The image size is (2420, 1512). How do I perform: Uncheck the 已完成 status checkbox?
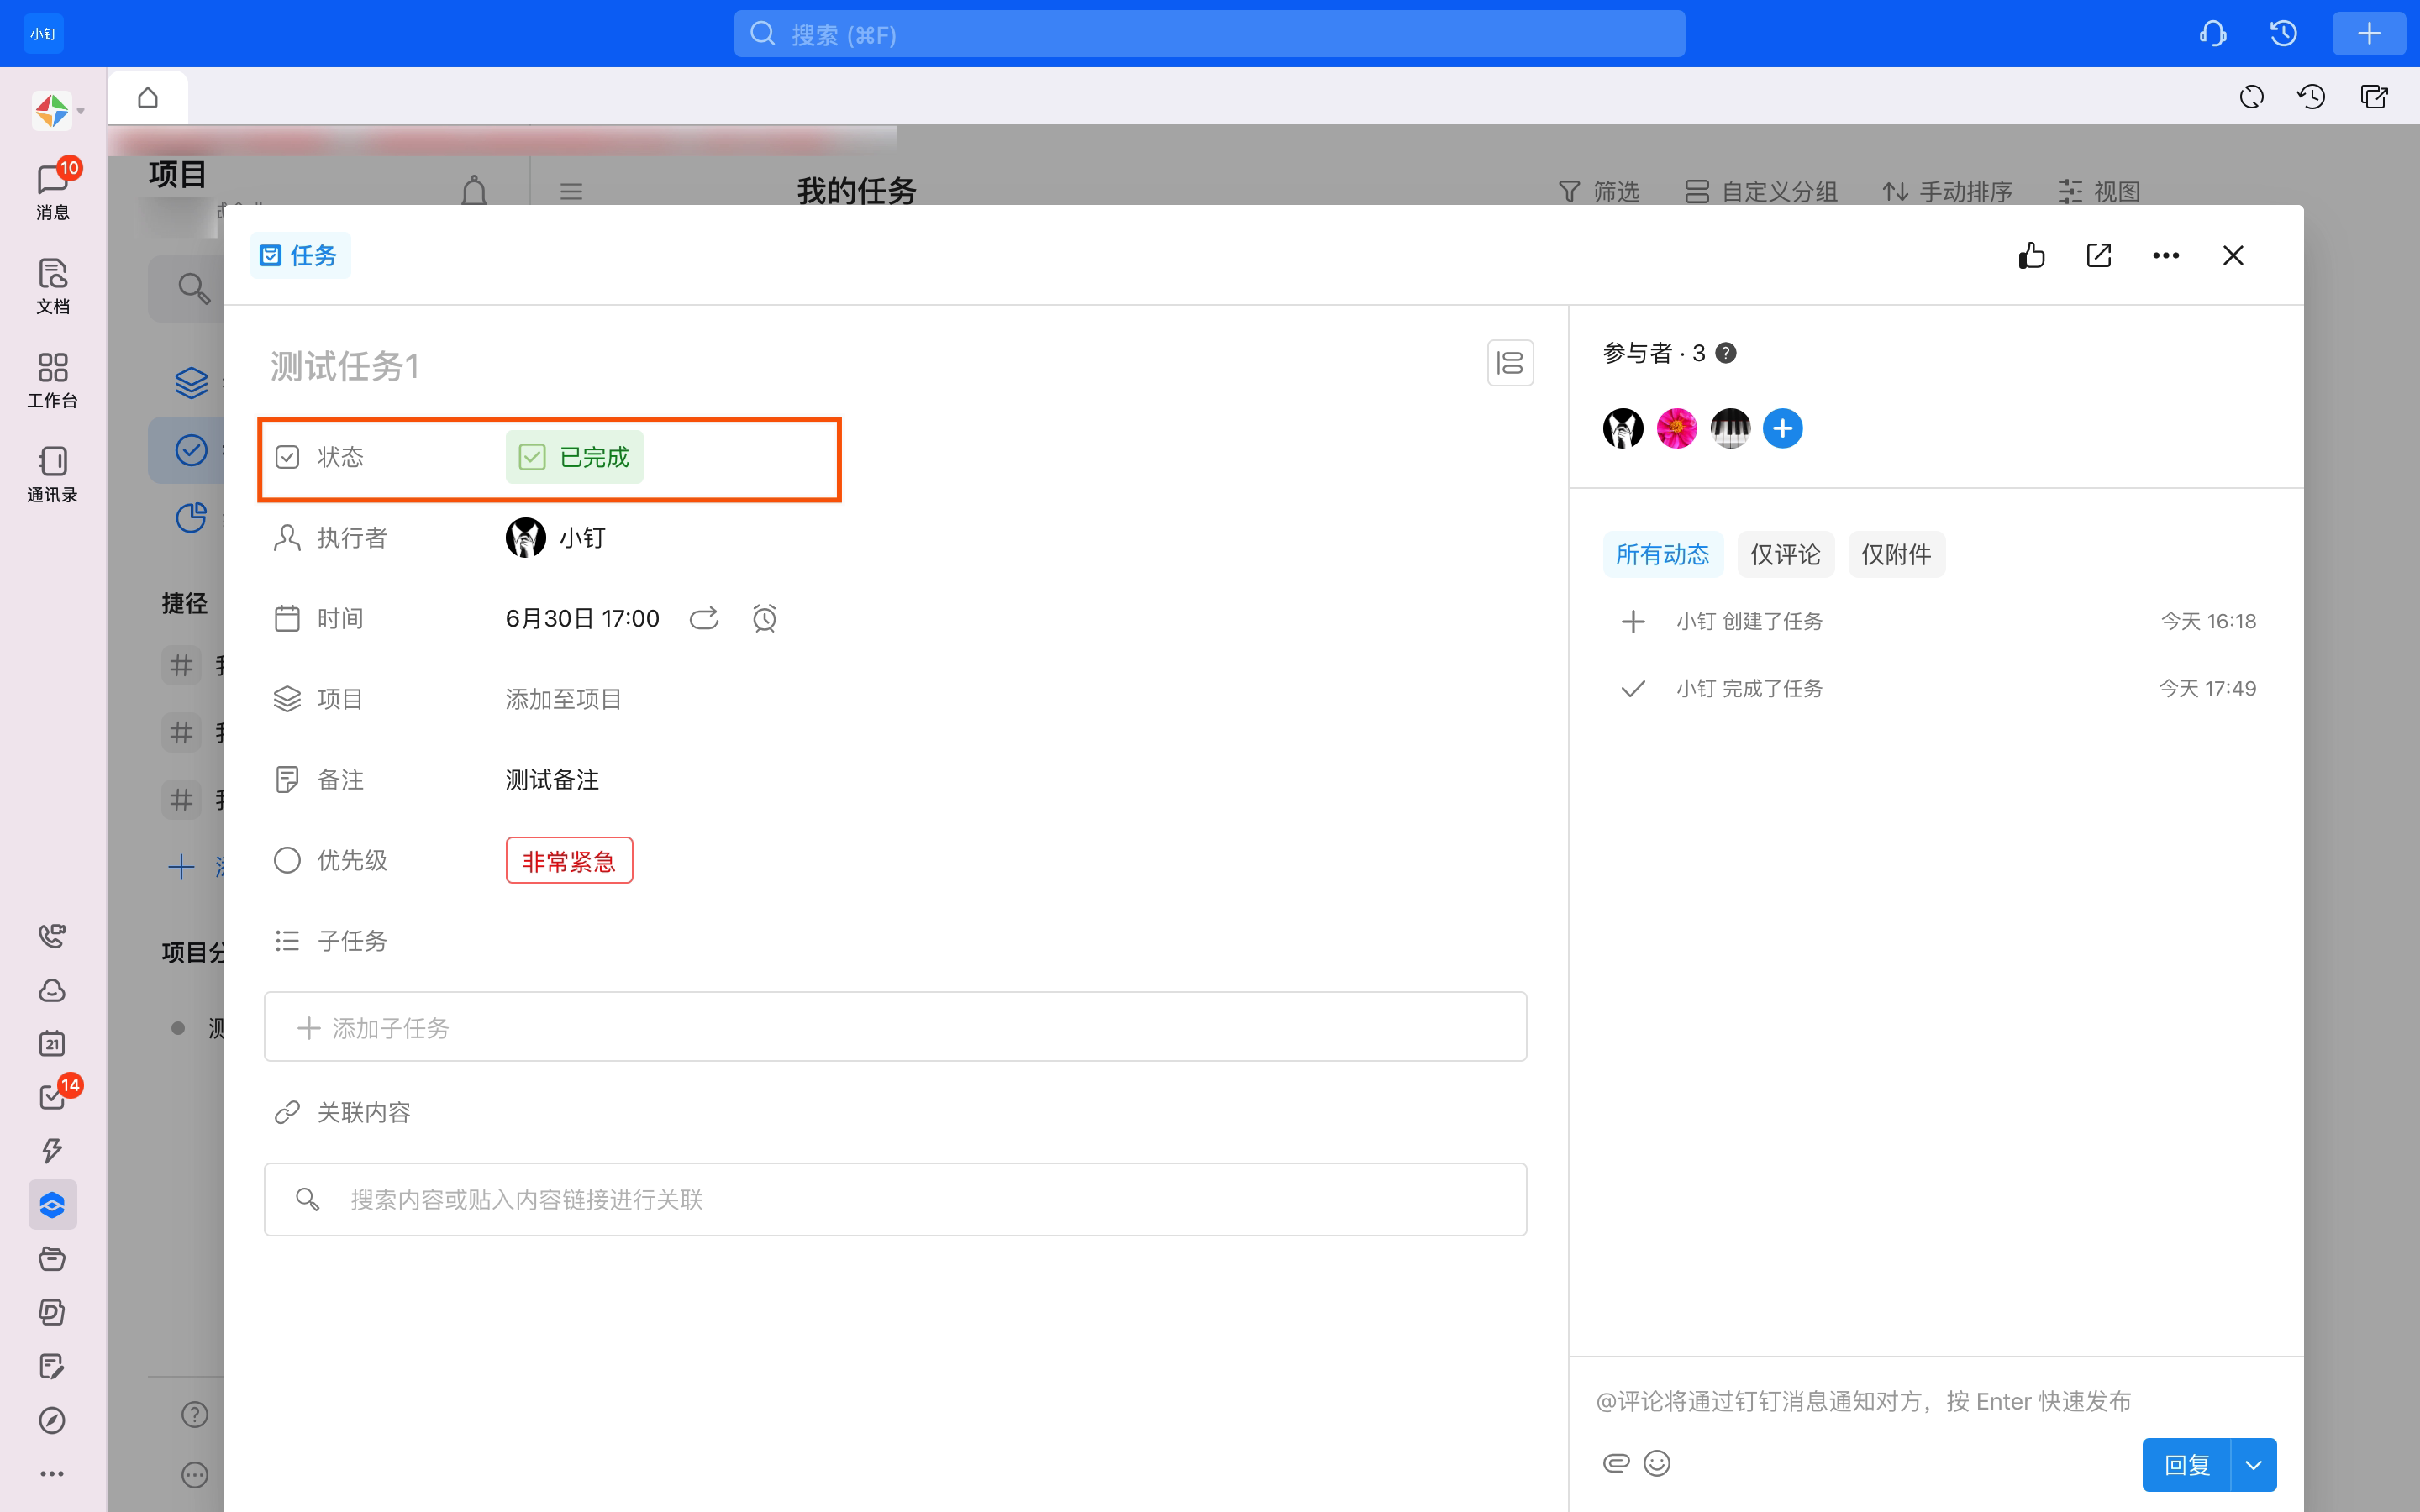point(532,458)
